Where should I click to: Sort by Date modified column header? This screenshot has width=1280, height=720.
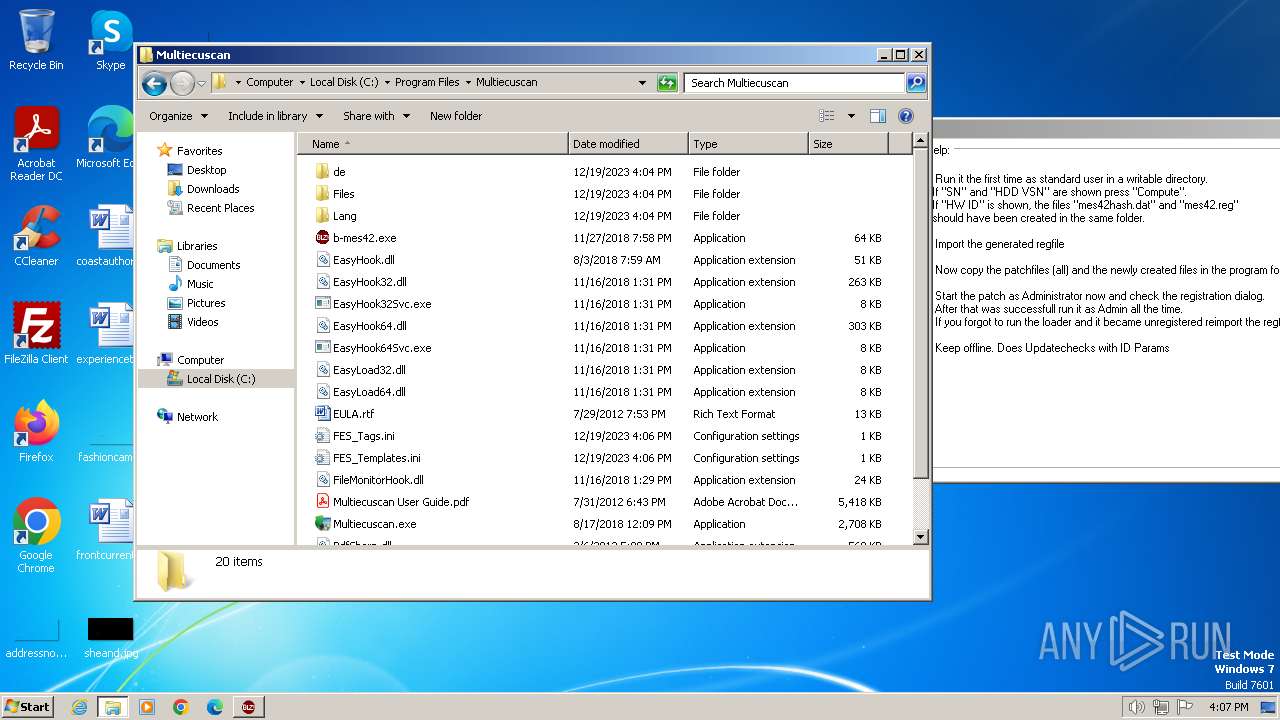point(628,144)
